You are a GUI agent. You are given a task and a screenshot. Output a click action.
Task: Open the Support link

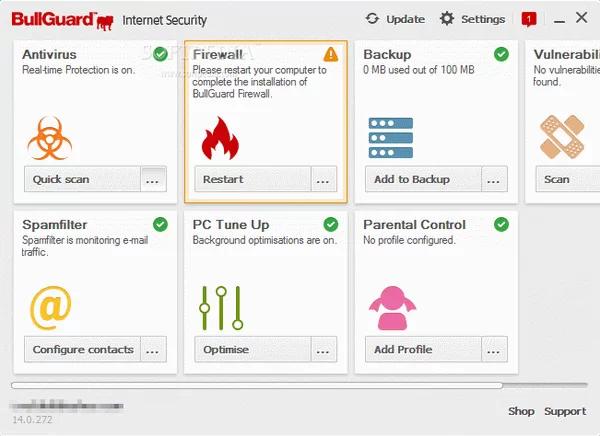coord(565,411)
